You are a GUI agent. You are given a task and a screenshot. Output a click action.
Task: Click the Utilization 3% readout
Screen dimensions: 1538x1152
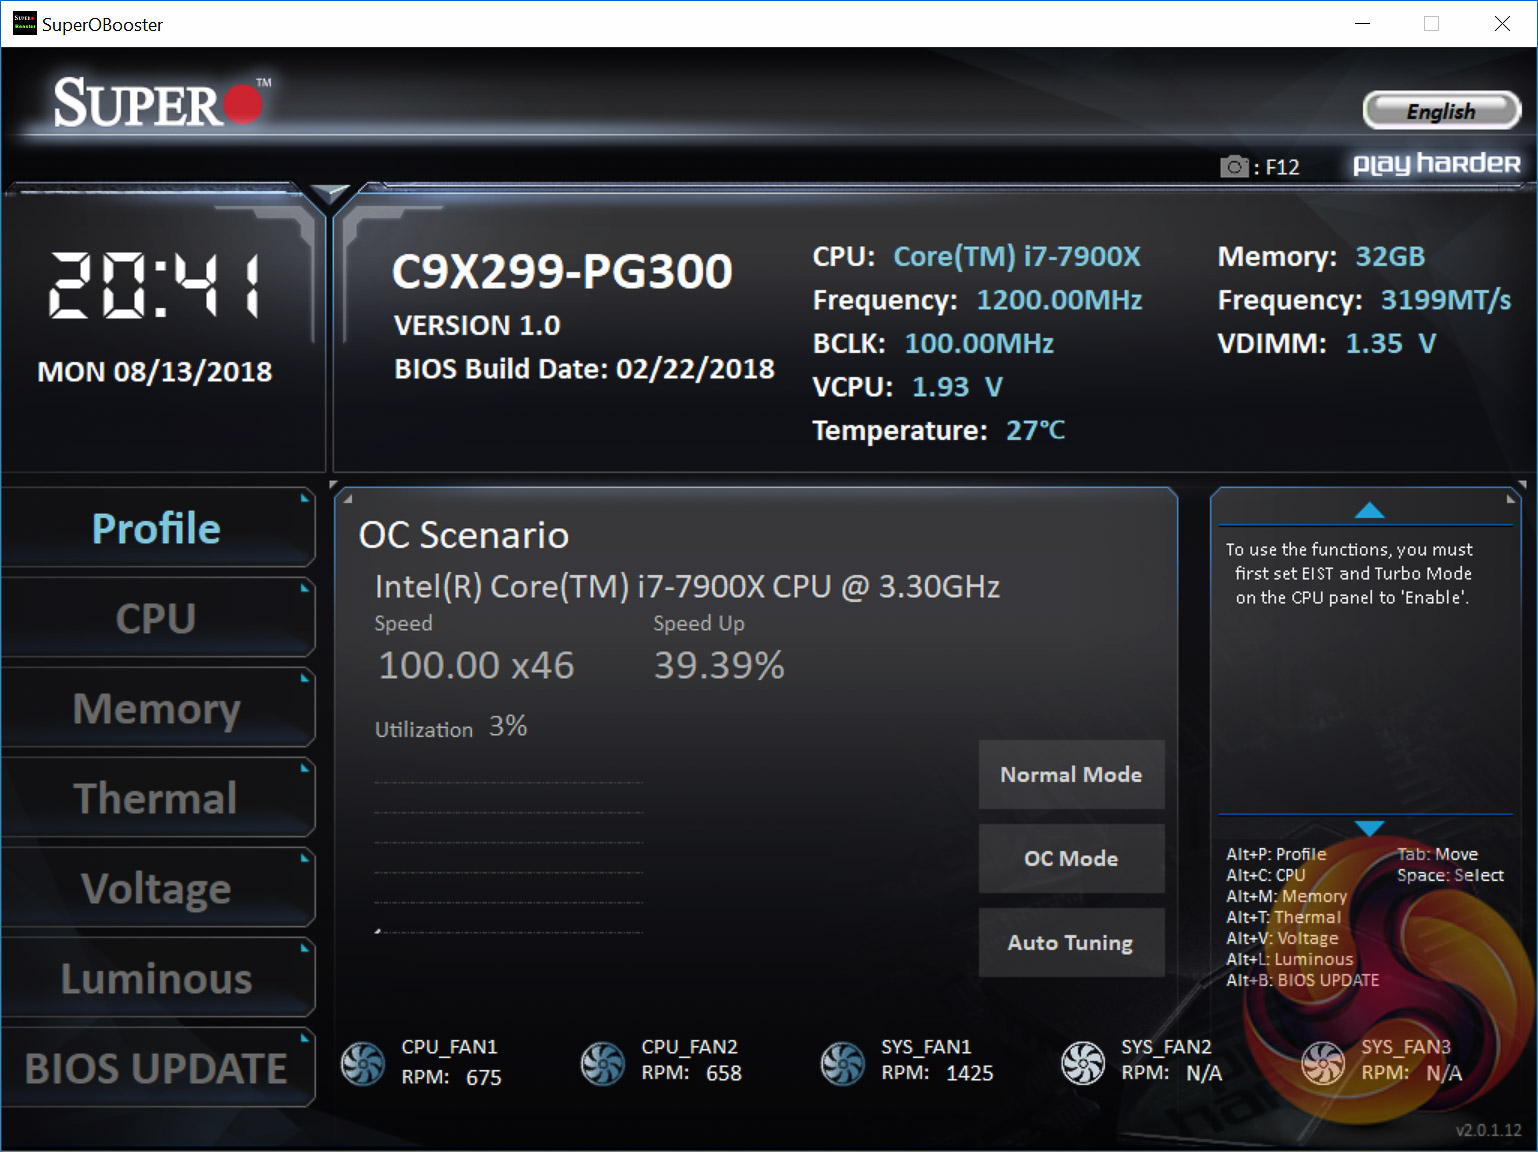click(451, 727)
